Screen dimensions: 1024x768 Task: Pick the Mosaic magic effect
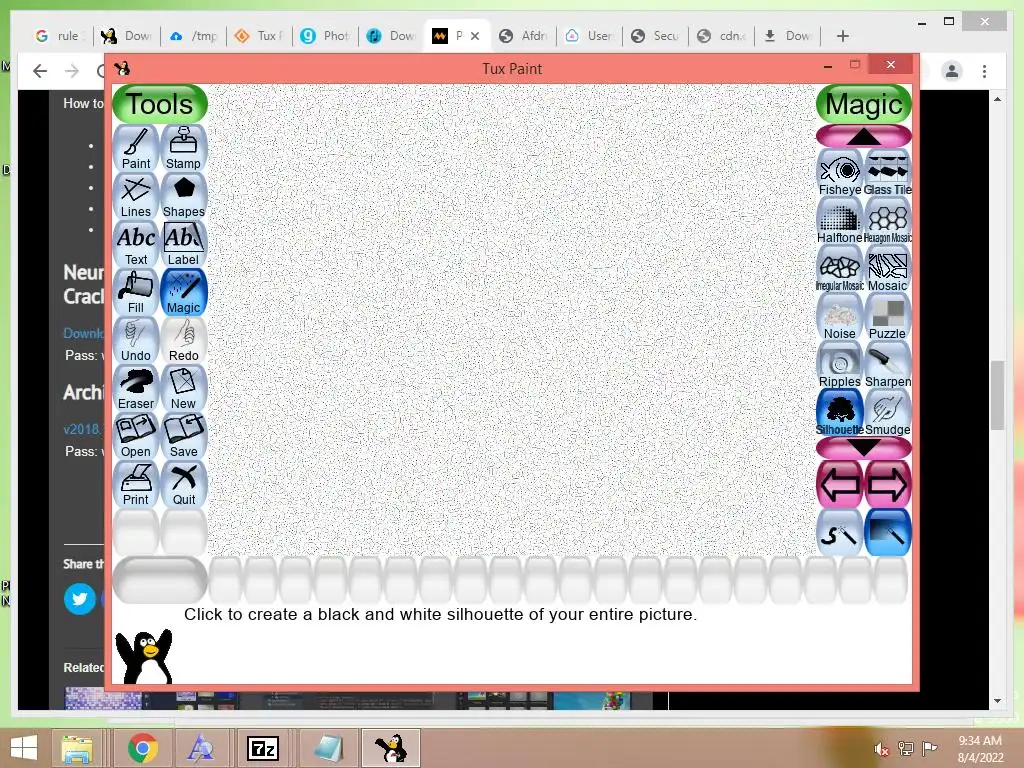click(x=888, y=269)
